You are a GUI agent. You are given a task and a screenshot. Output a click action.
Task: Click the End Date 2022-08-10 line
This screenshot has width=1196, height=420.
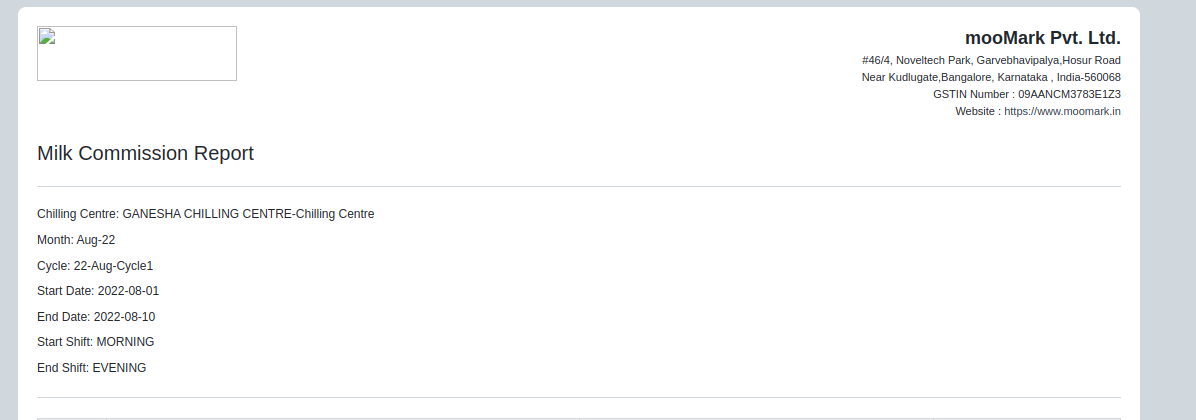pos(96,317)
